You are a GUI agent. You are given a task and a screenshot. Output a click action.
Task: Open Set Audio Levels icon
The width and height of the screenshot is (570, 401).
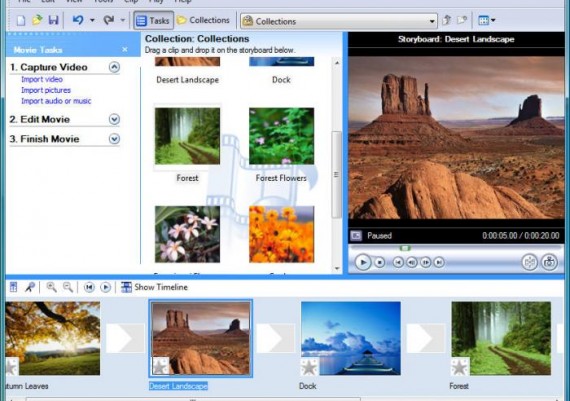click(13, 287)
